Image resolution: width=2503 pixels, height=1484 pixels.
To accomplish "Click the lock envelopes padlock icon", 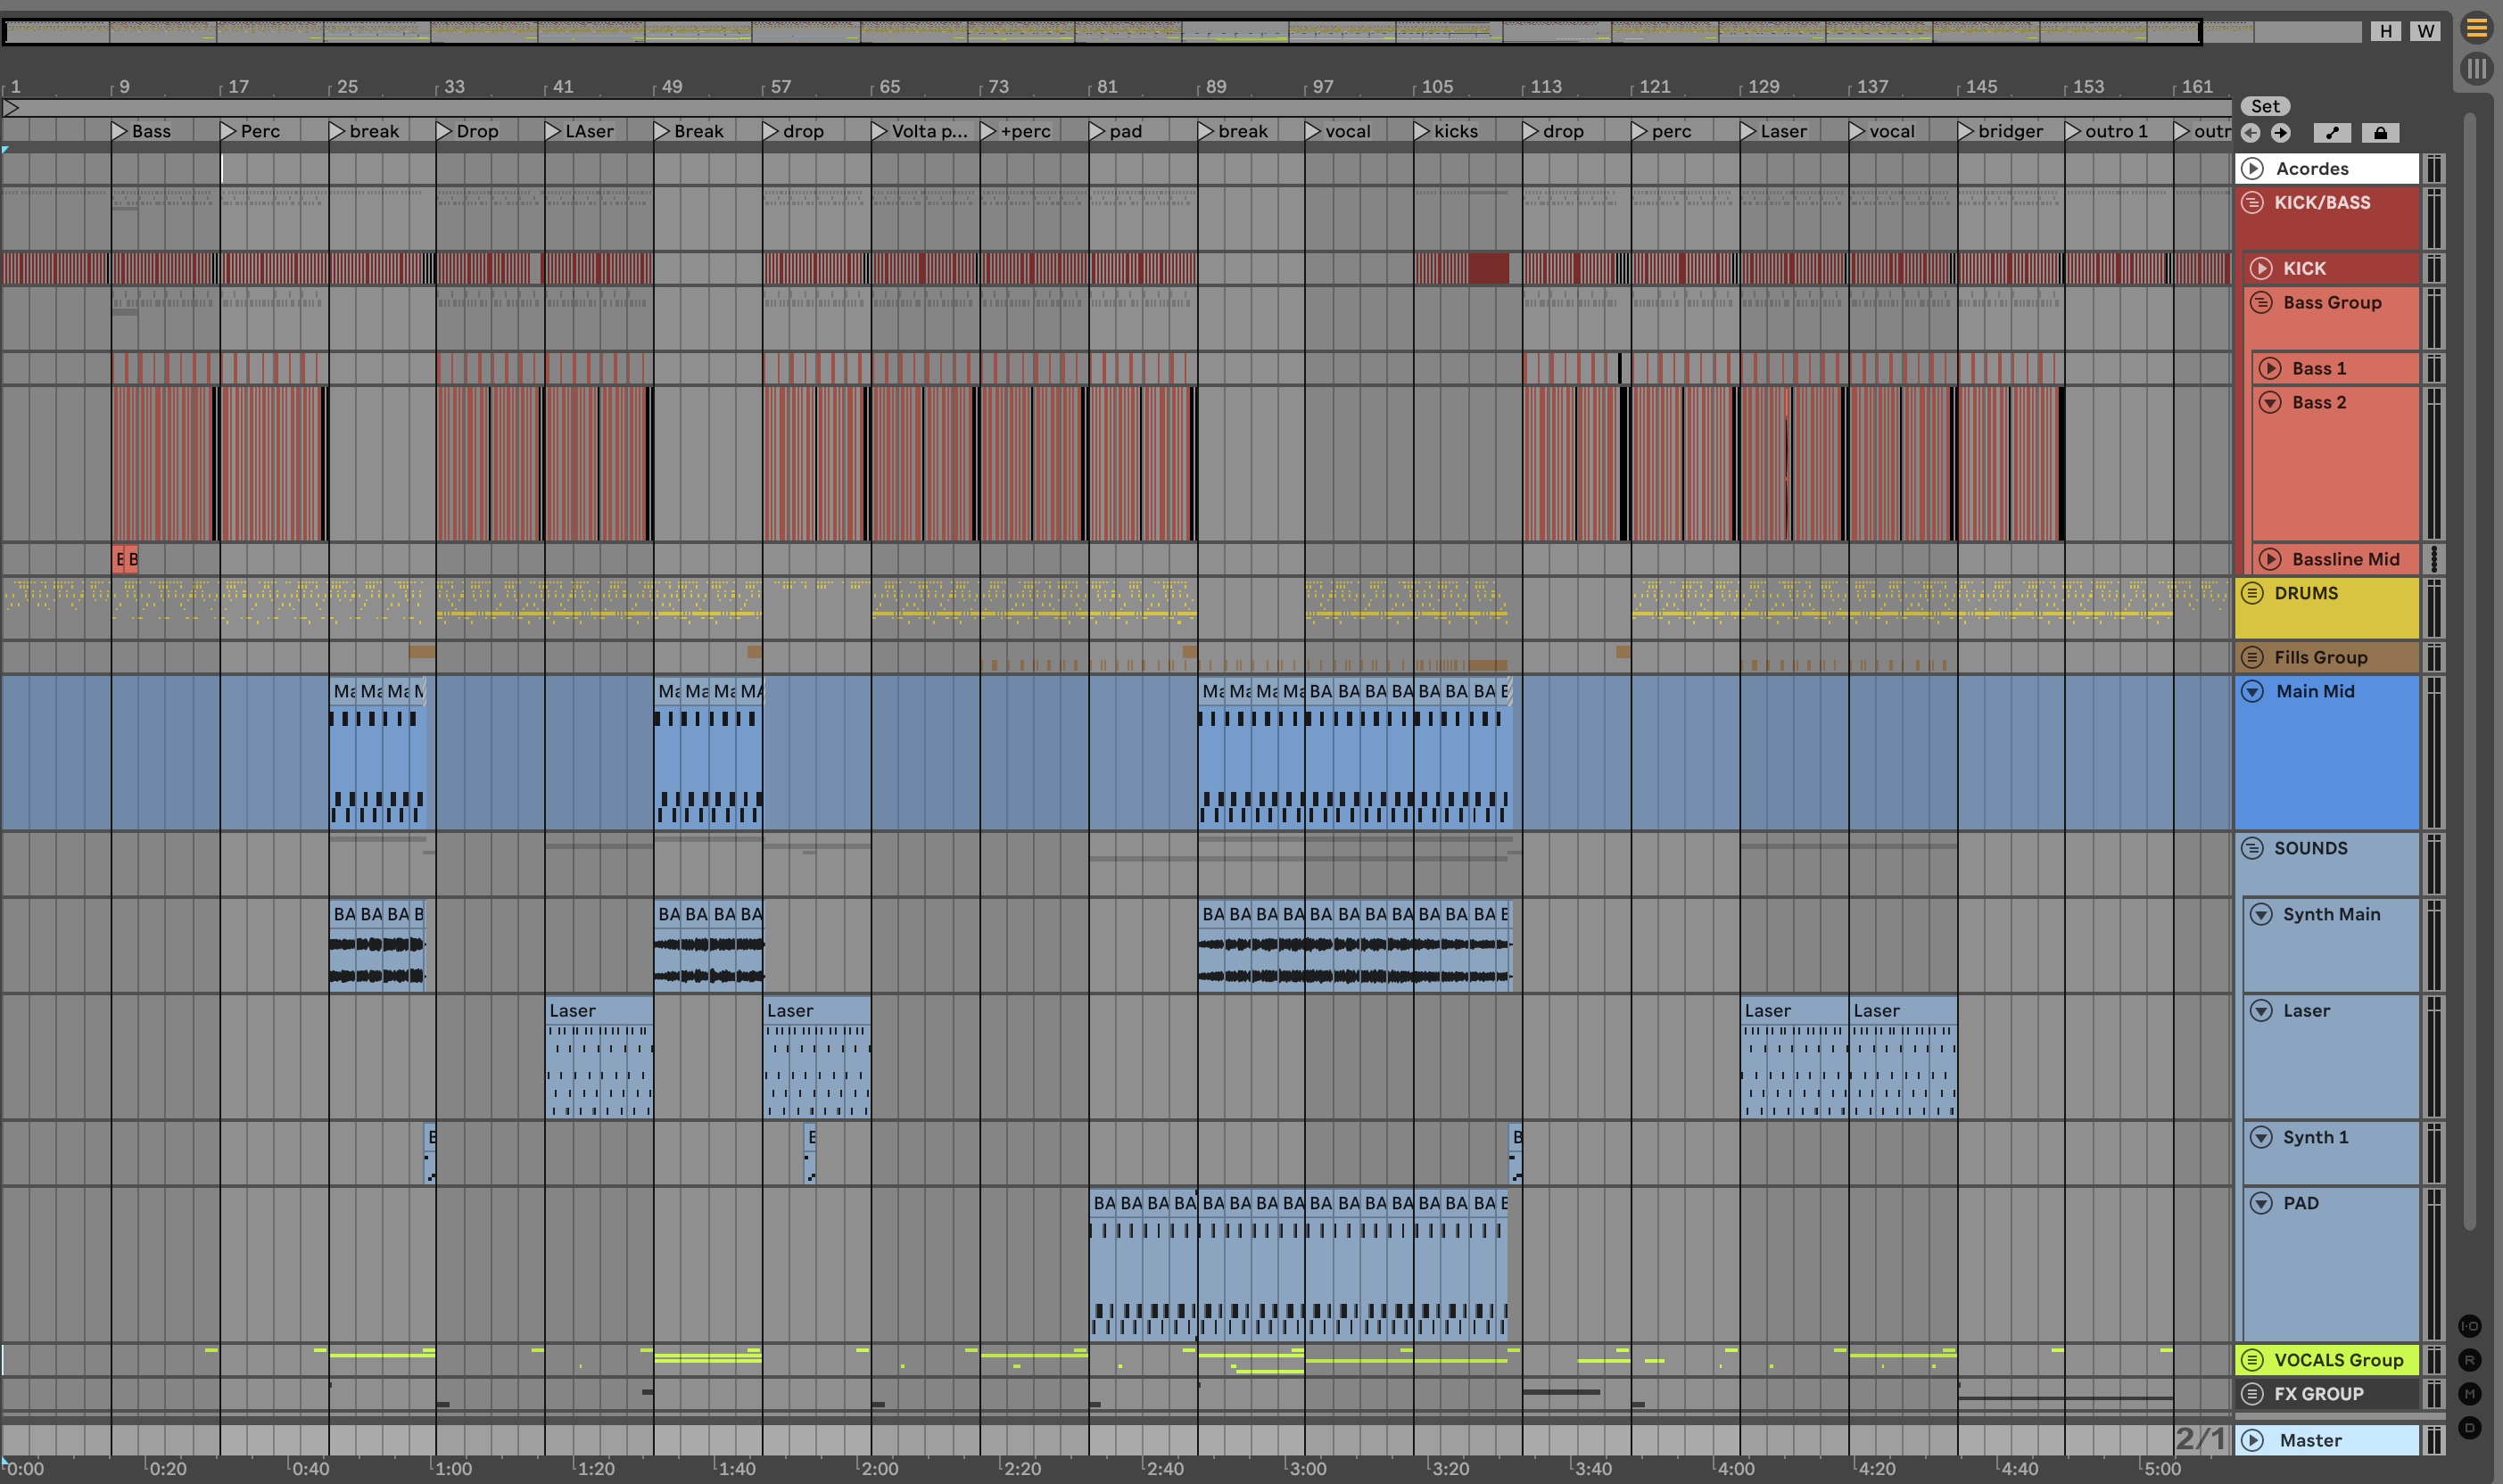I will pos(2380,133).
